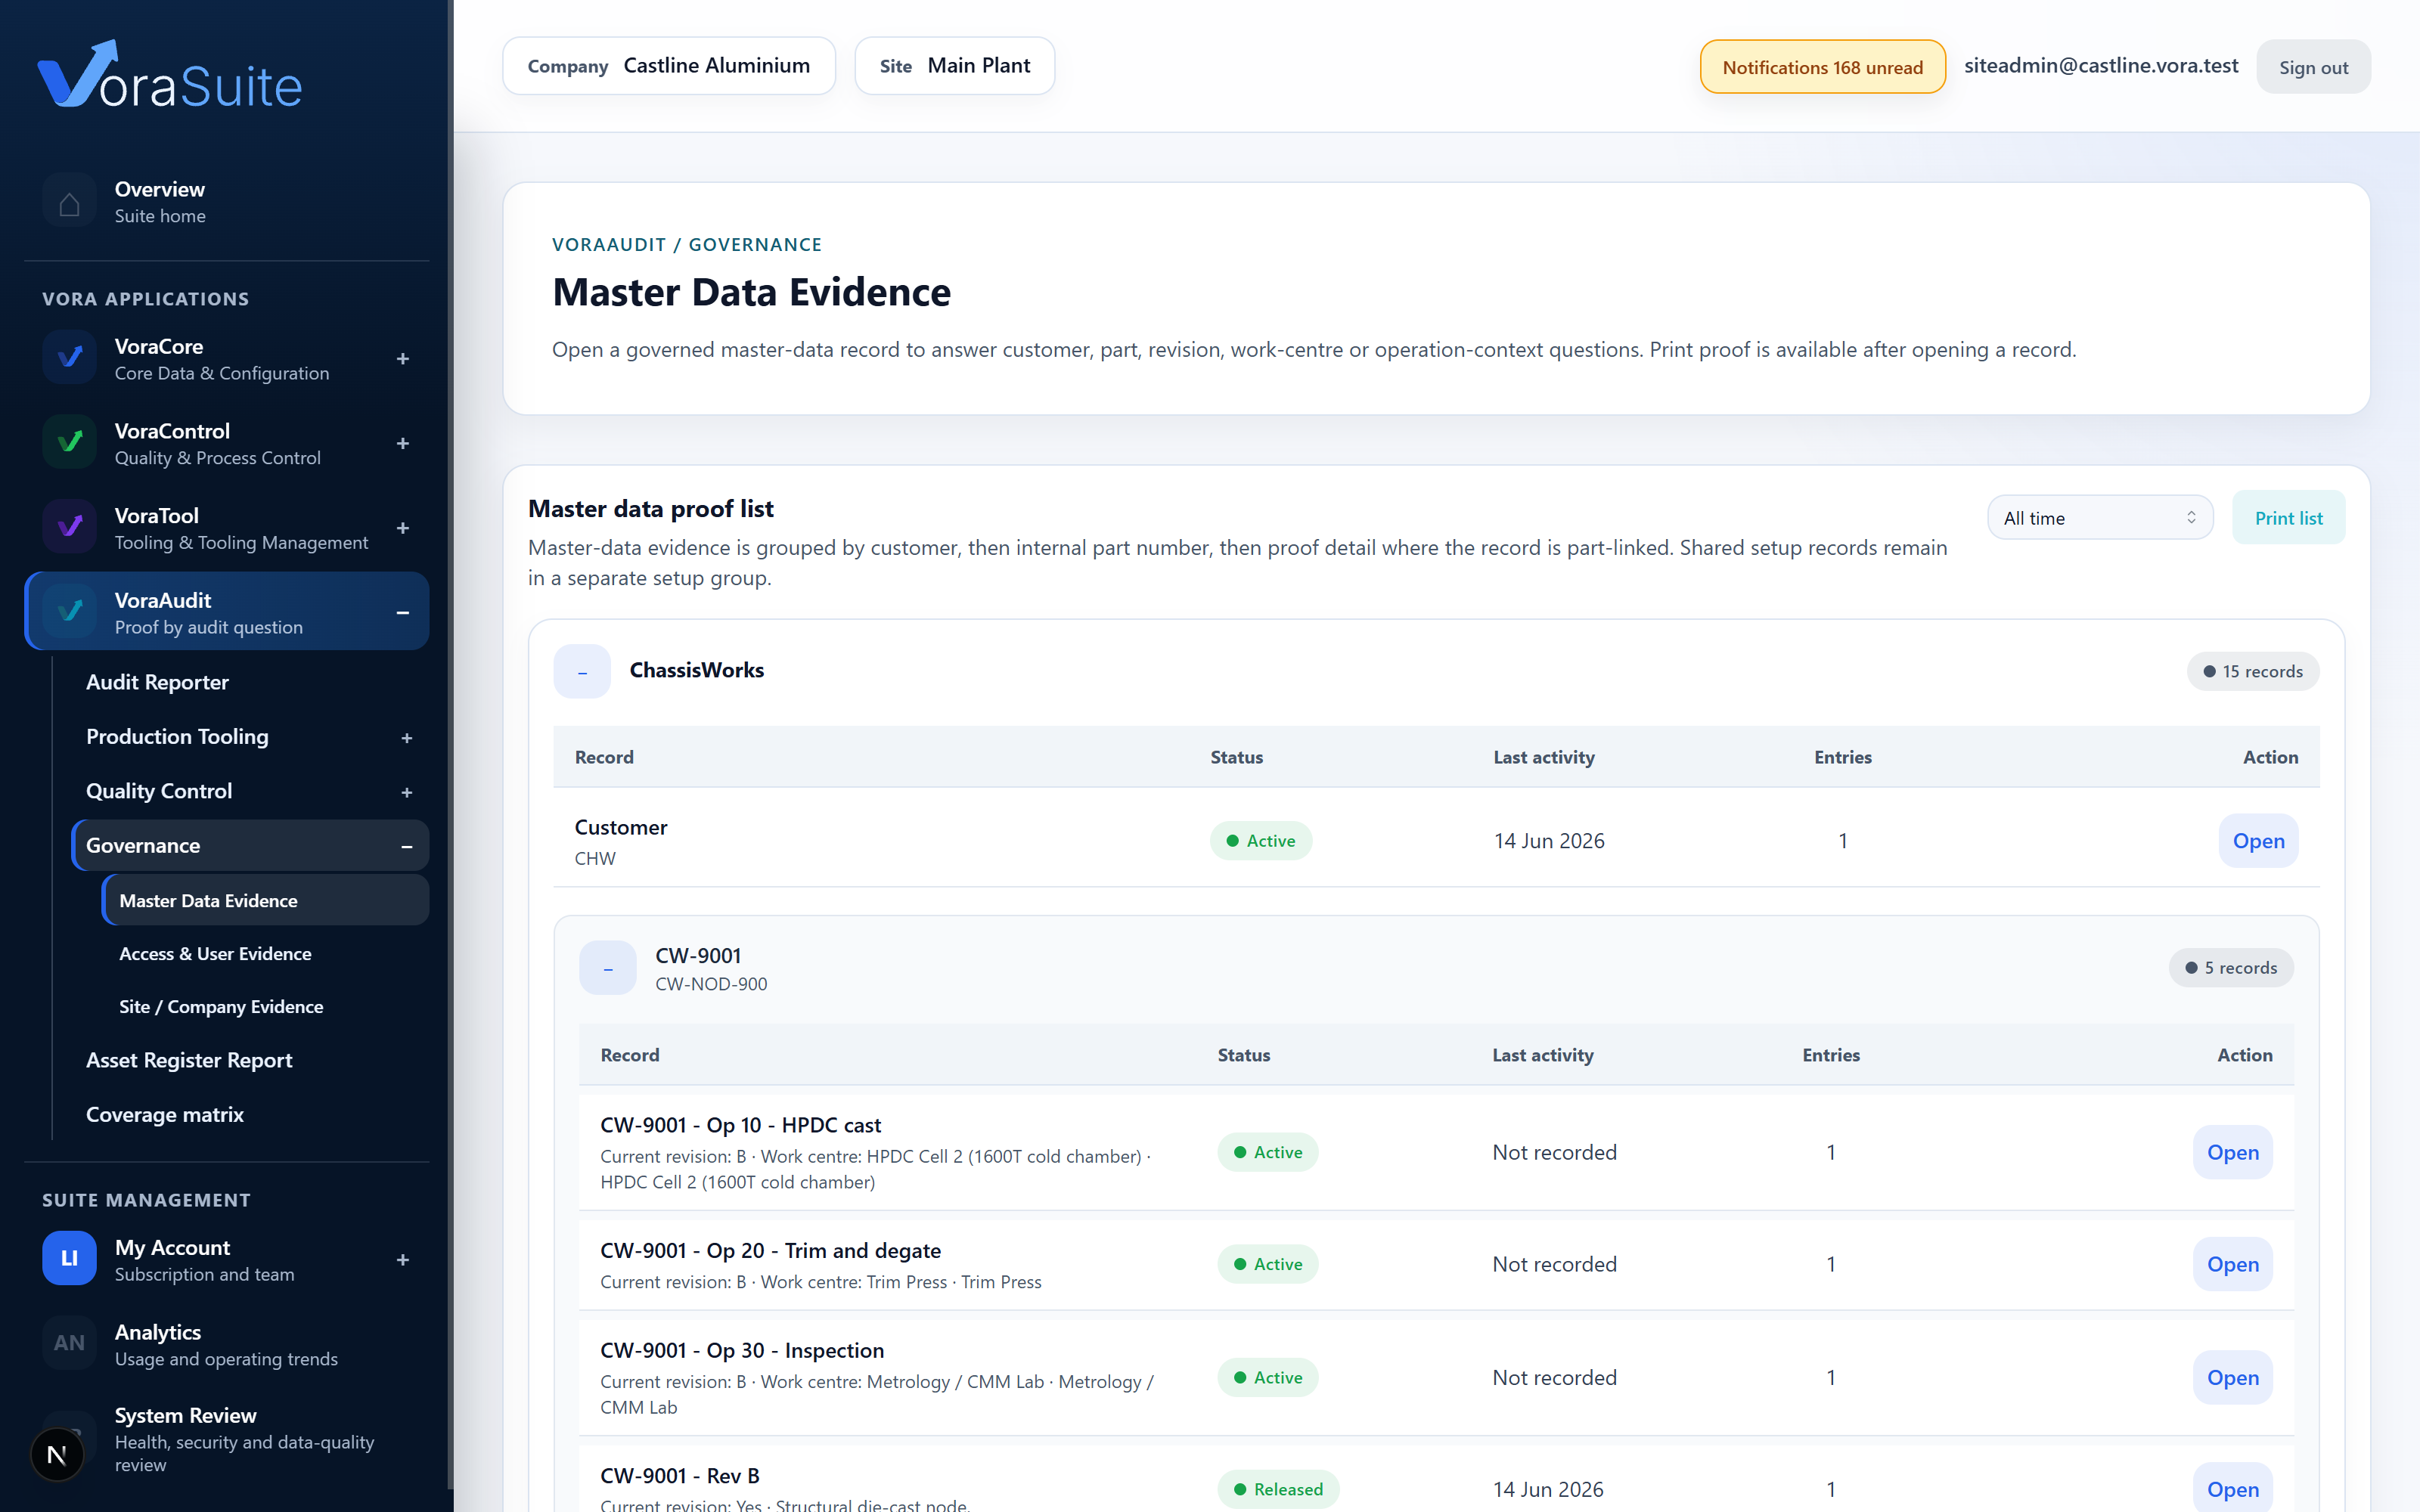Click the Print list button

coord(2288,518)
